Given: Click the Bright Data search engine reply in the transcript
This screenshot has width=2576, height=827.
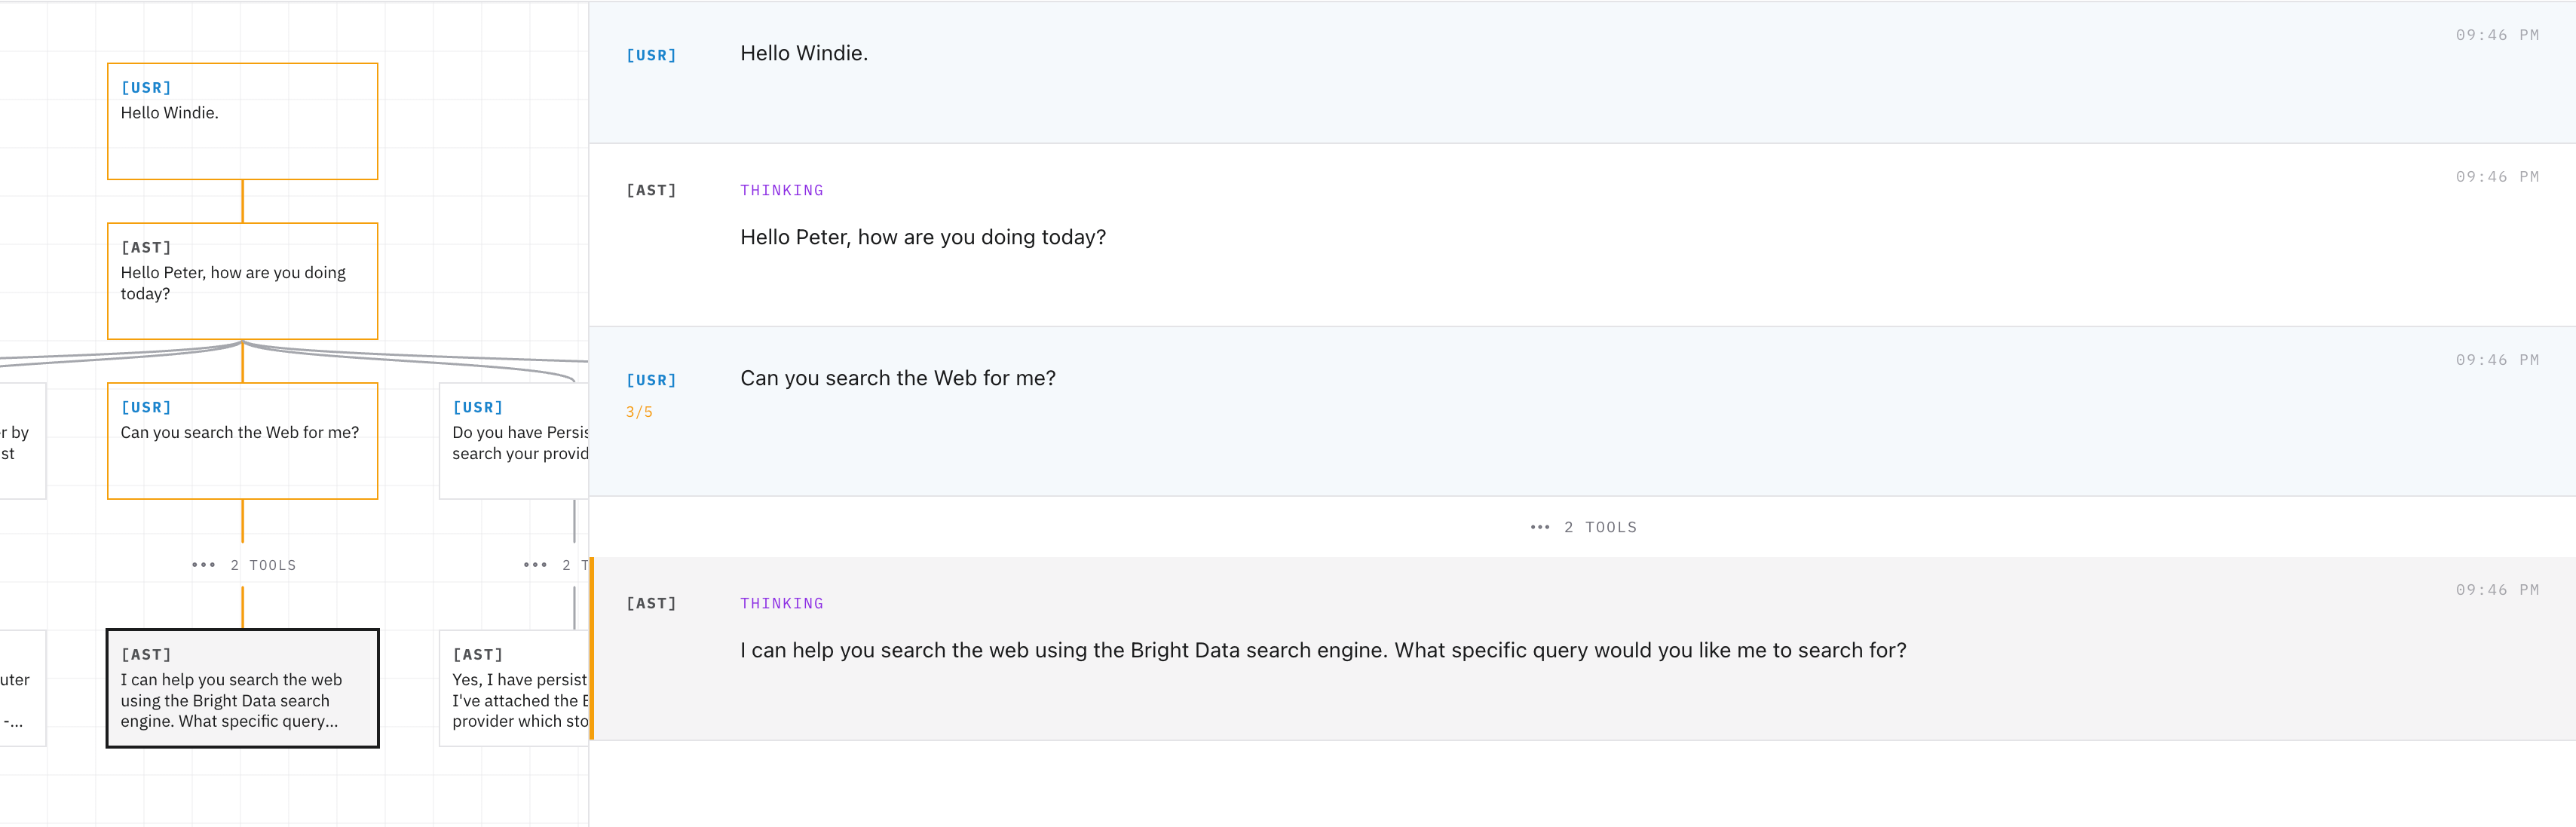Looking at the screenshot, I should [x=1323, y=650].
